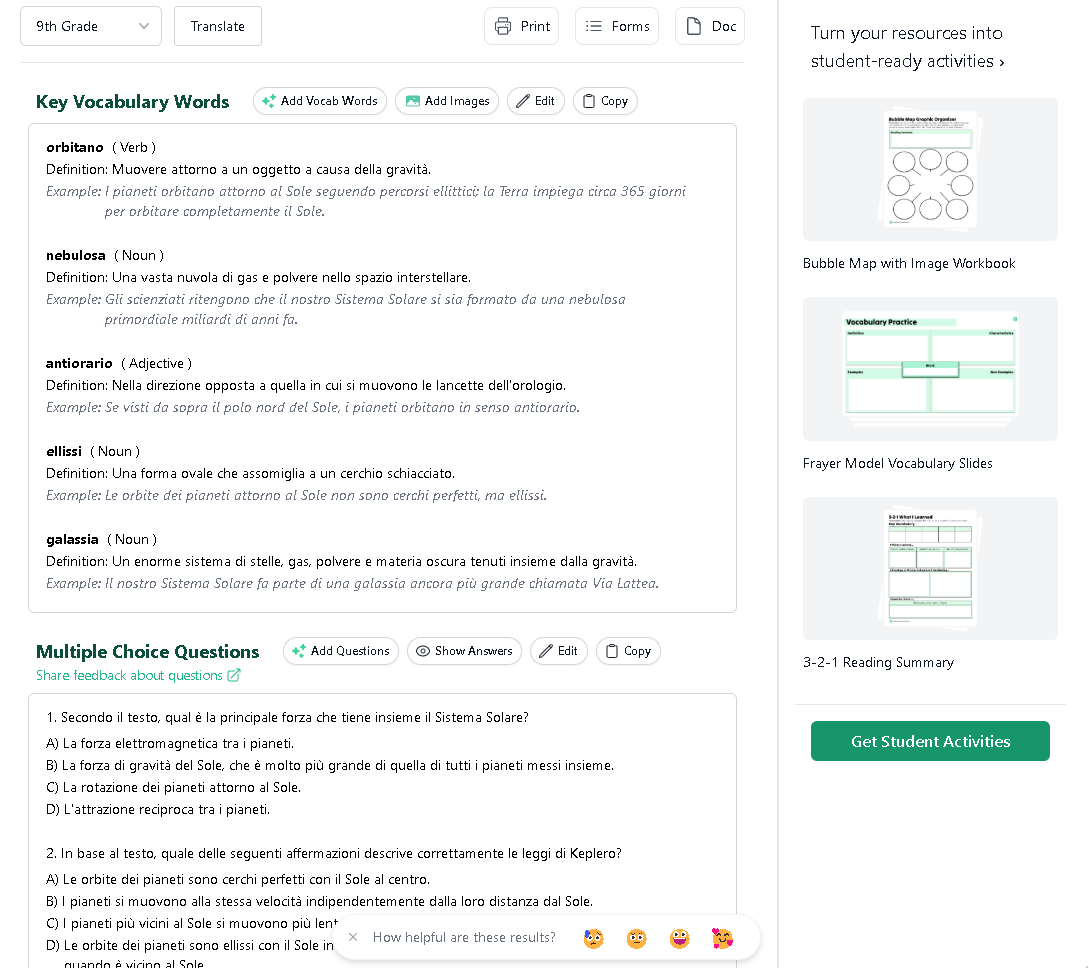Copy the Multiple Choice Questions
This screenshot has width=1089, height=968.
point(628,651)
